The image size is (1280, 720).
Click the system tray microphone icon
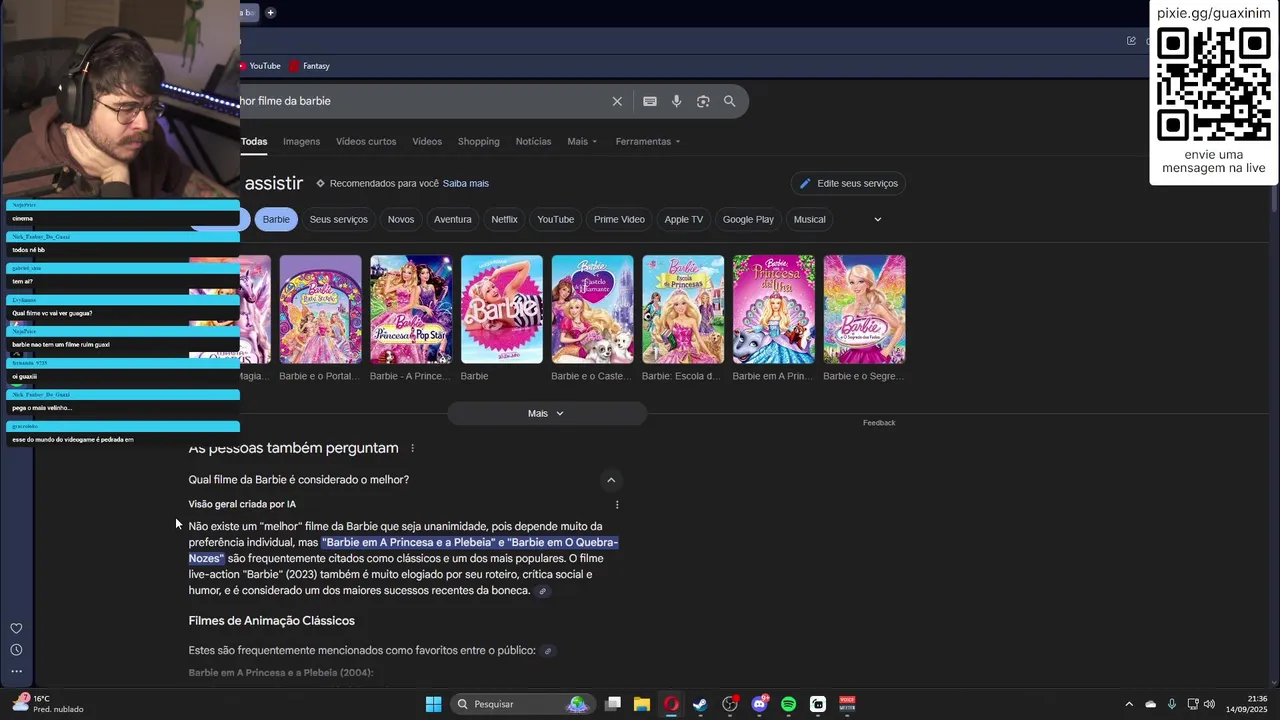[x=1172, y=704]
